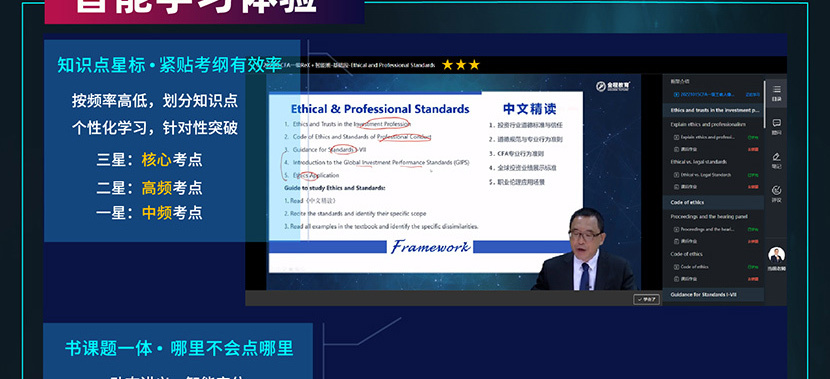The height and width of the screenshot is (379, 830).
Task: Click the video icon beside Ethical vs. Legal Standards
Action: (676, 175)
